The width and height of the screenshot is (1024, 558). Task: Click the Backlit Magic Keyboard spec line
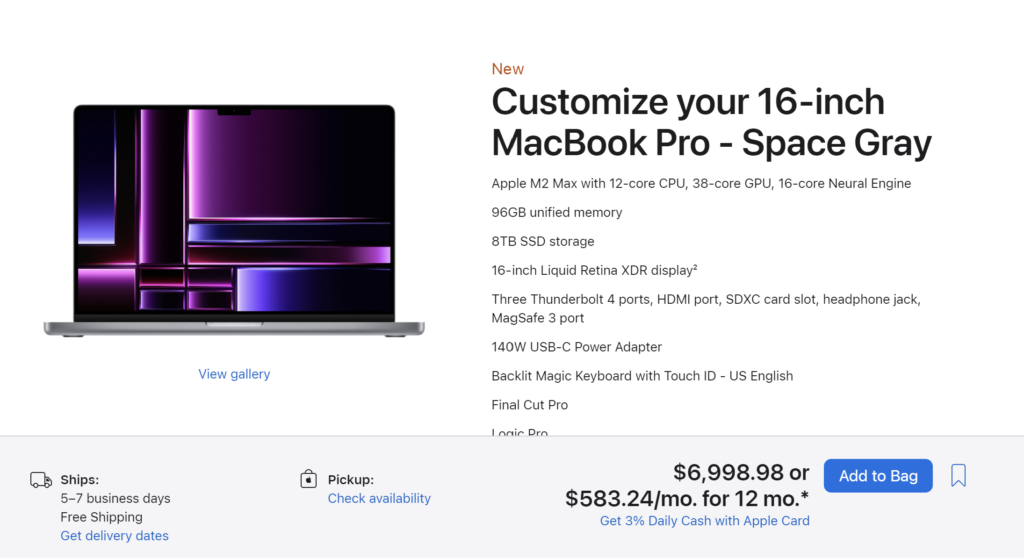[642, 376]
